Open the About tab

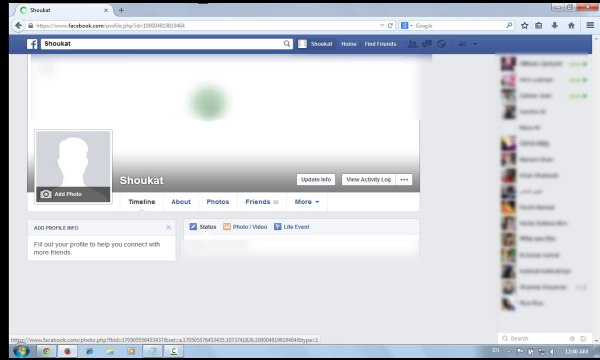pyautogui.click(x=181, y=202)
